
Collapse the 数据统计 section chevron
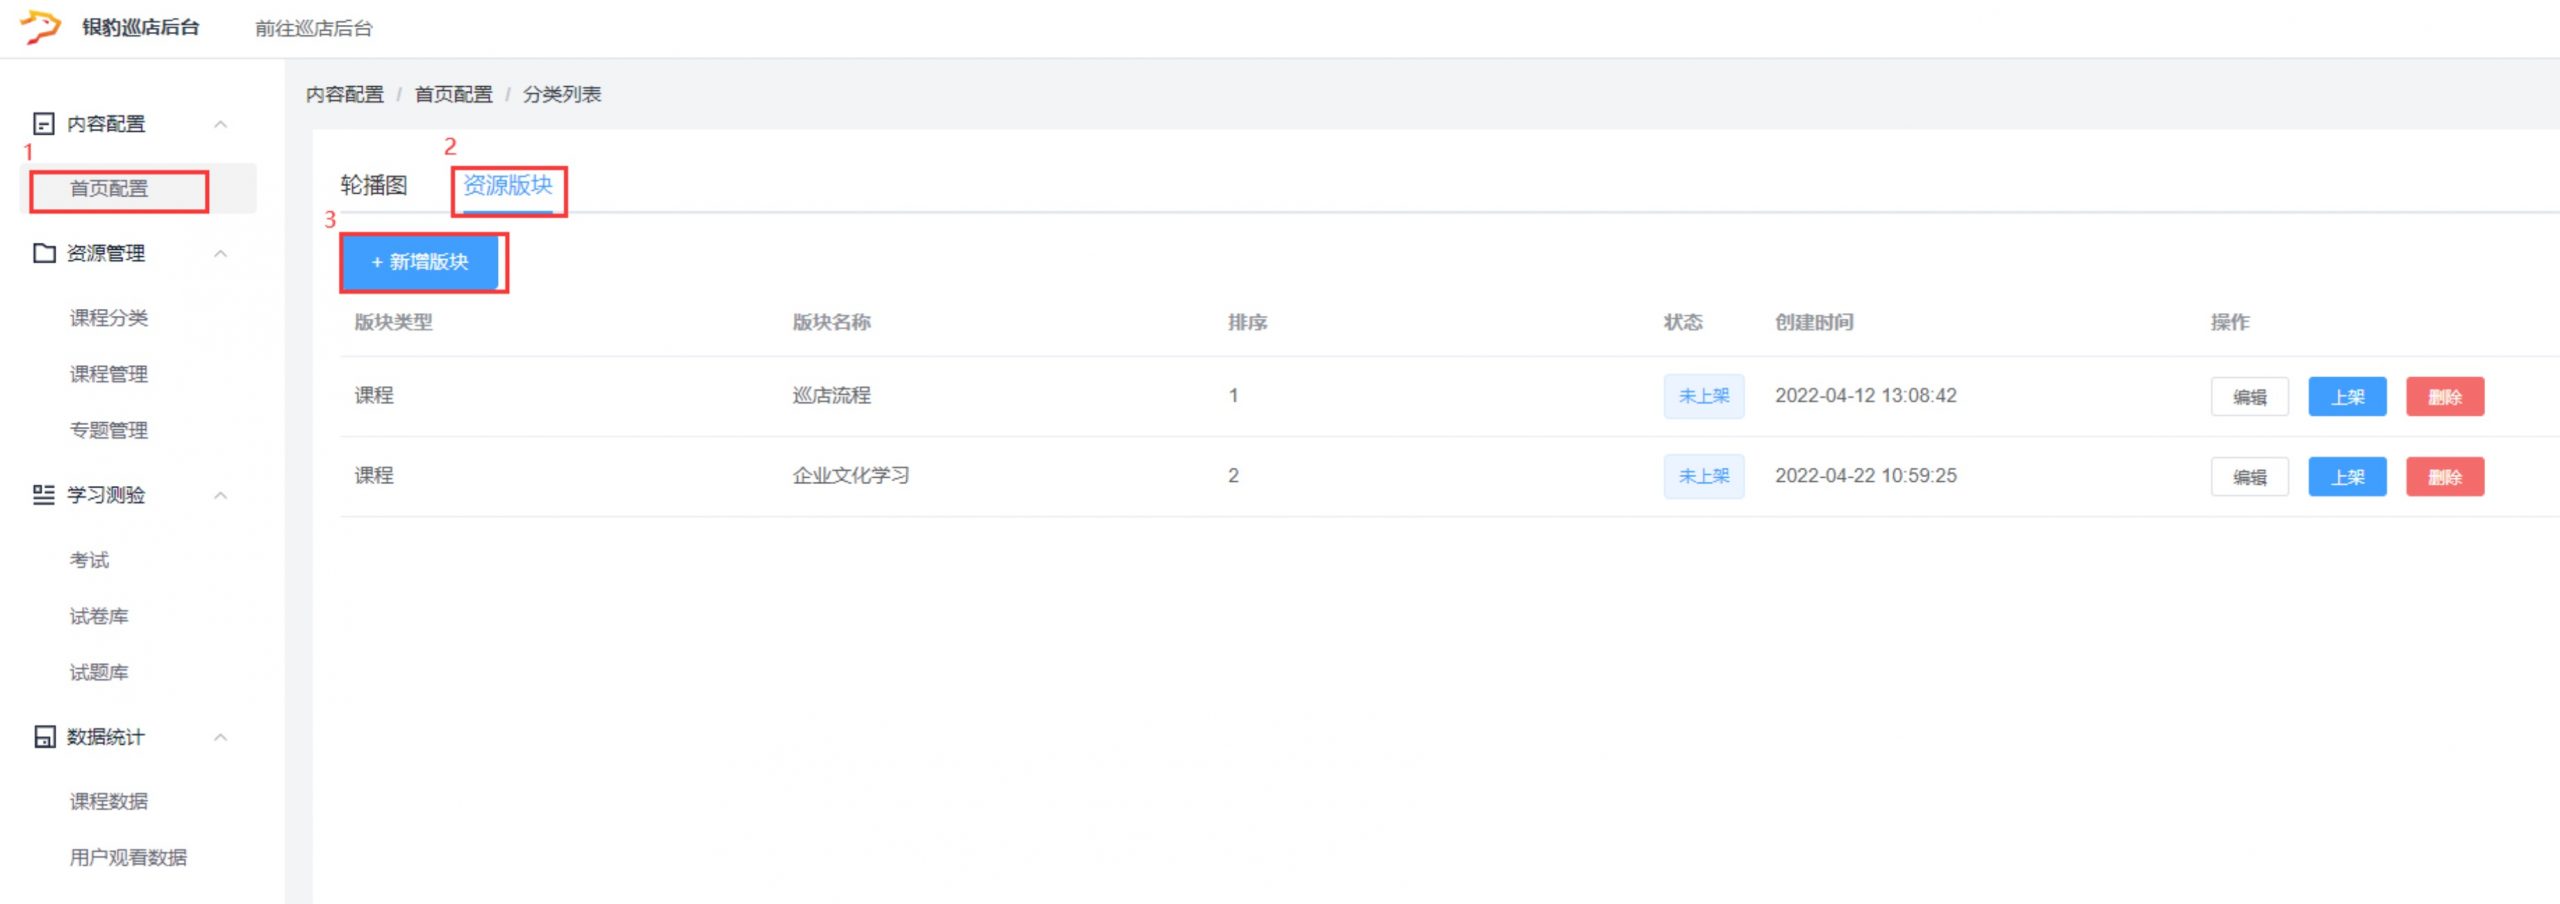(x=221, y=737)
